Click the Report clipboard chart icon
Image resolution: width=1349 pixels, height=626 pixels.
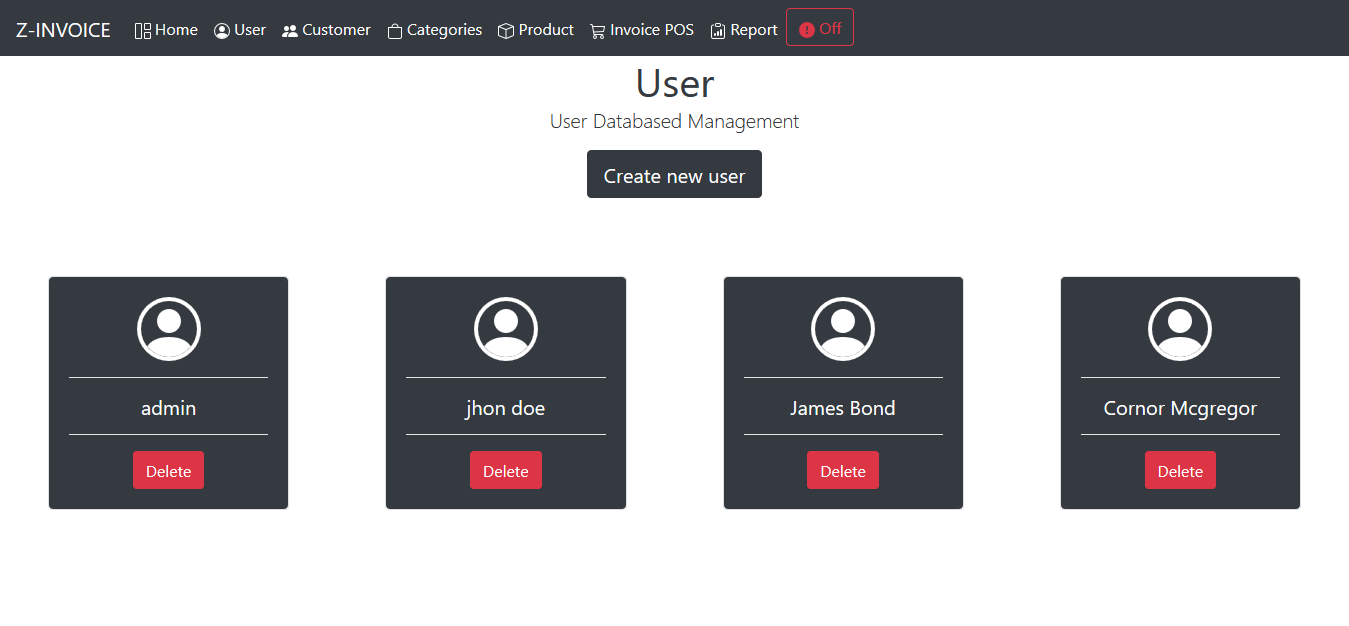coord(718,31)
